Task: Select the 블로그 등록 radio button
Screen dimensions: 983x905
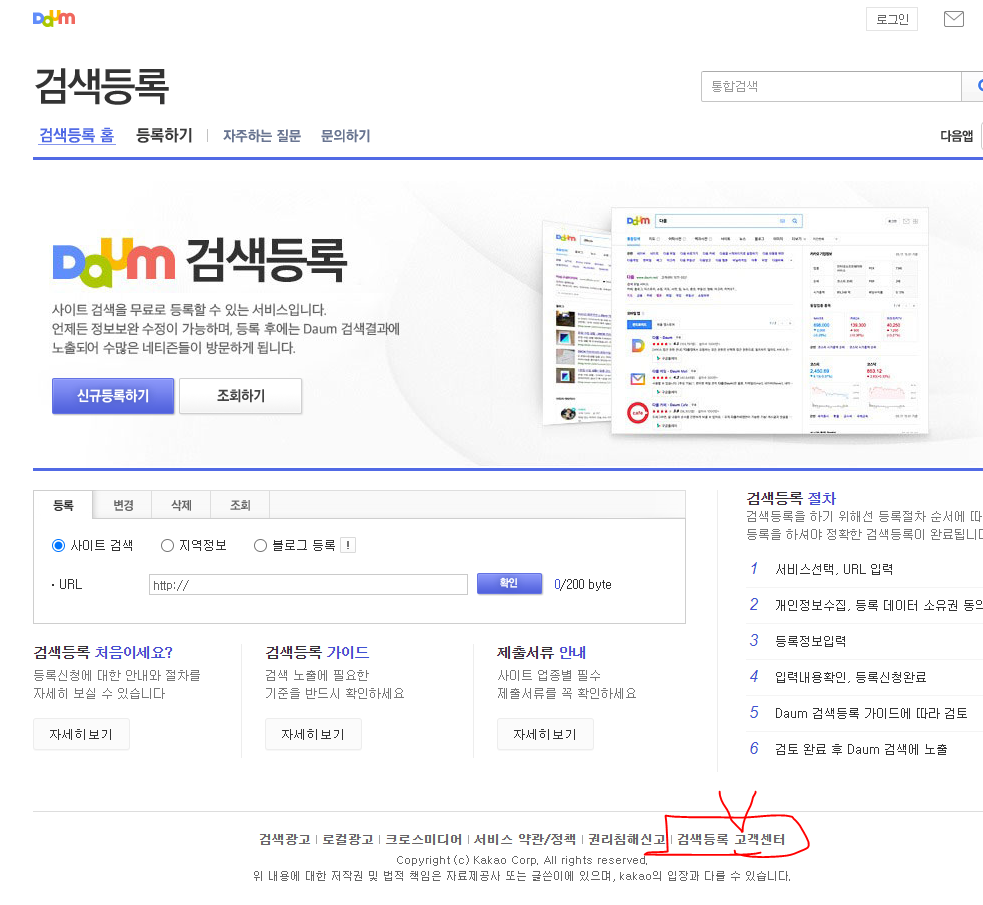Action: 260,545
